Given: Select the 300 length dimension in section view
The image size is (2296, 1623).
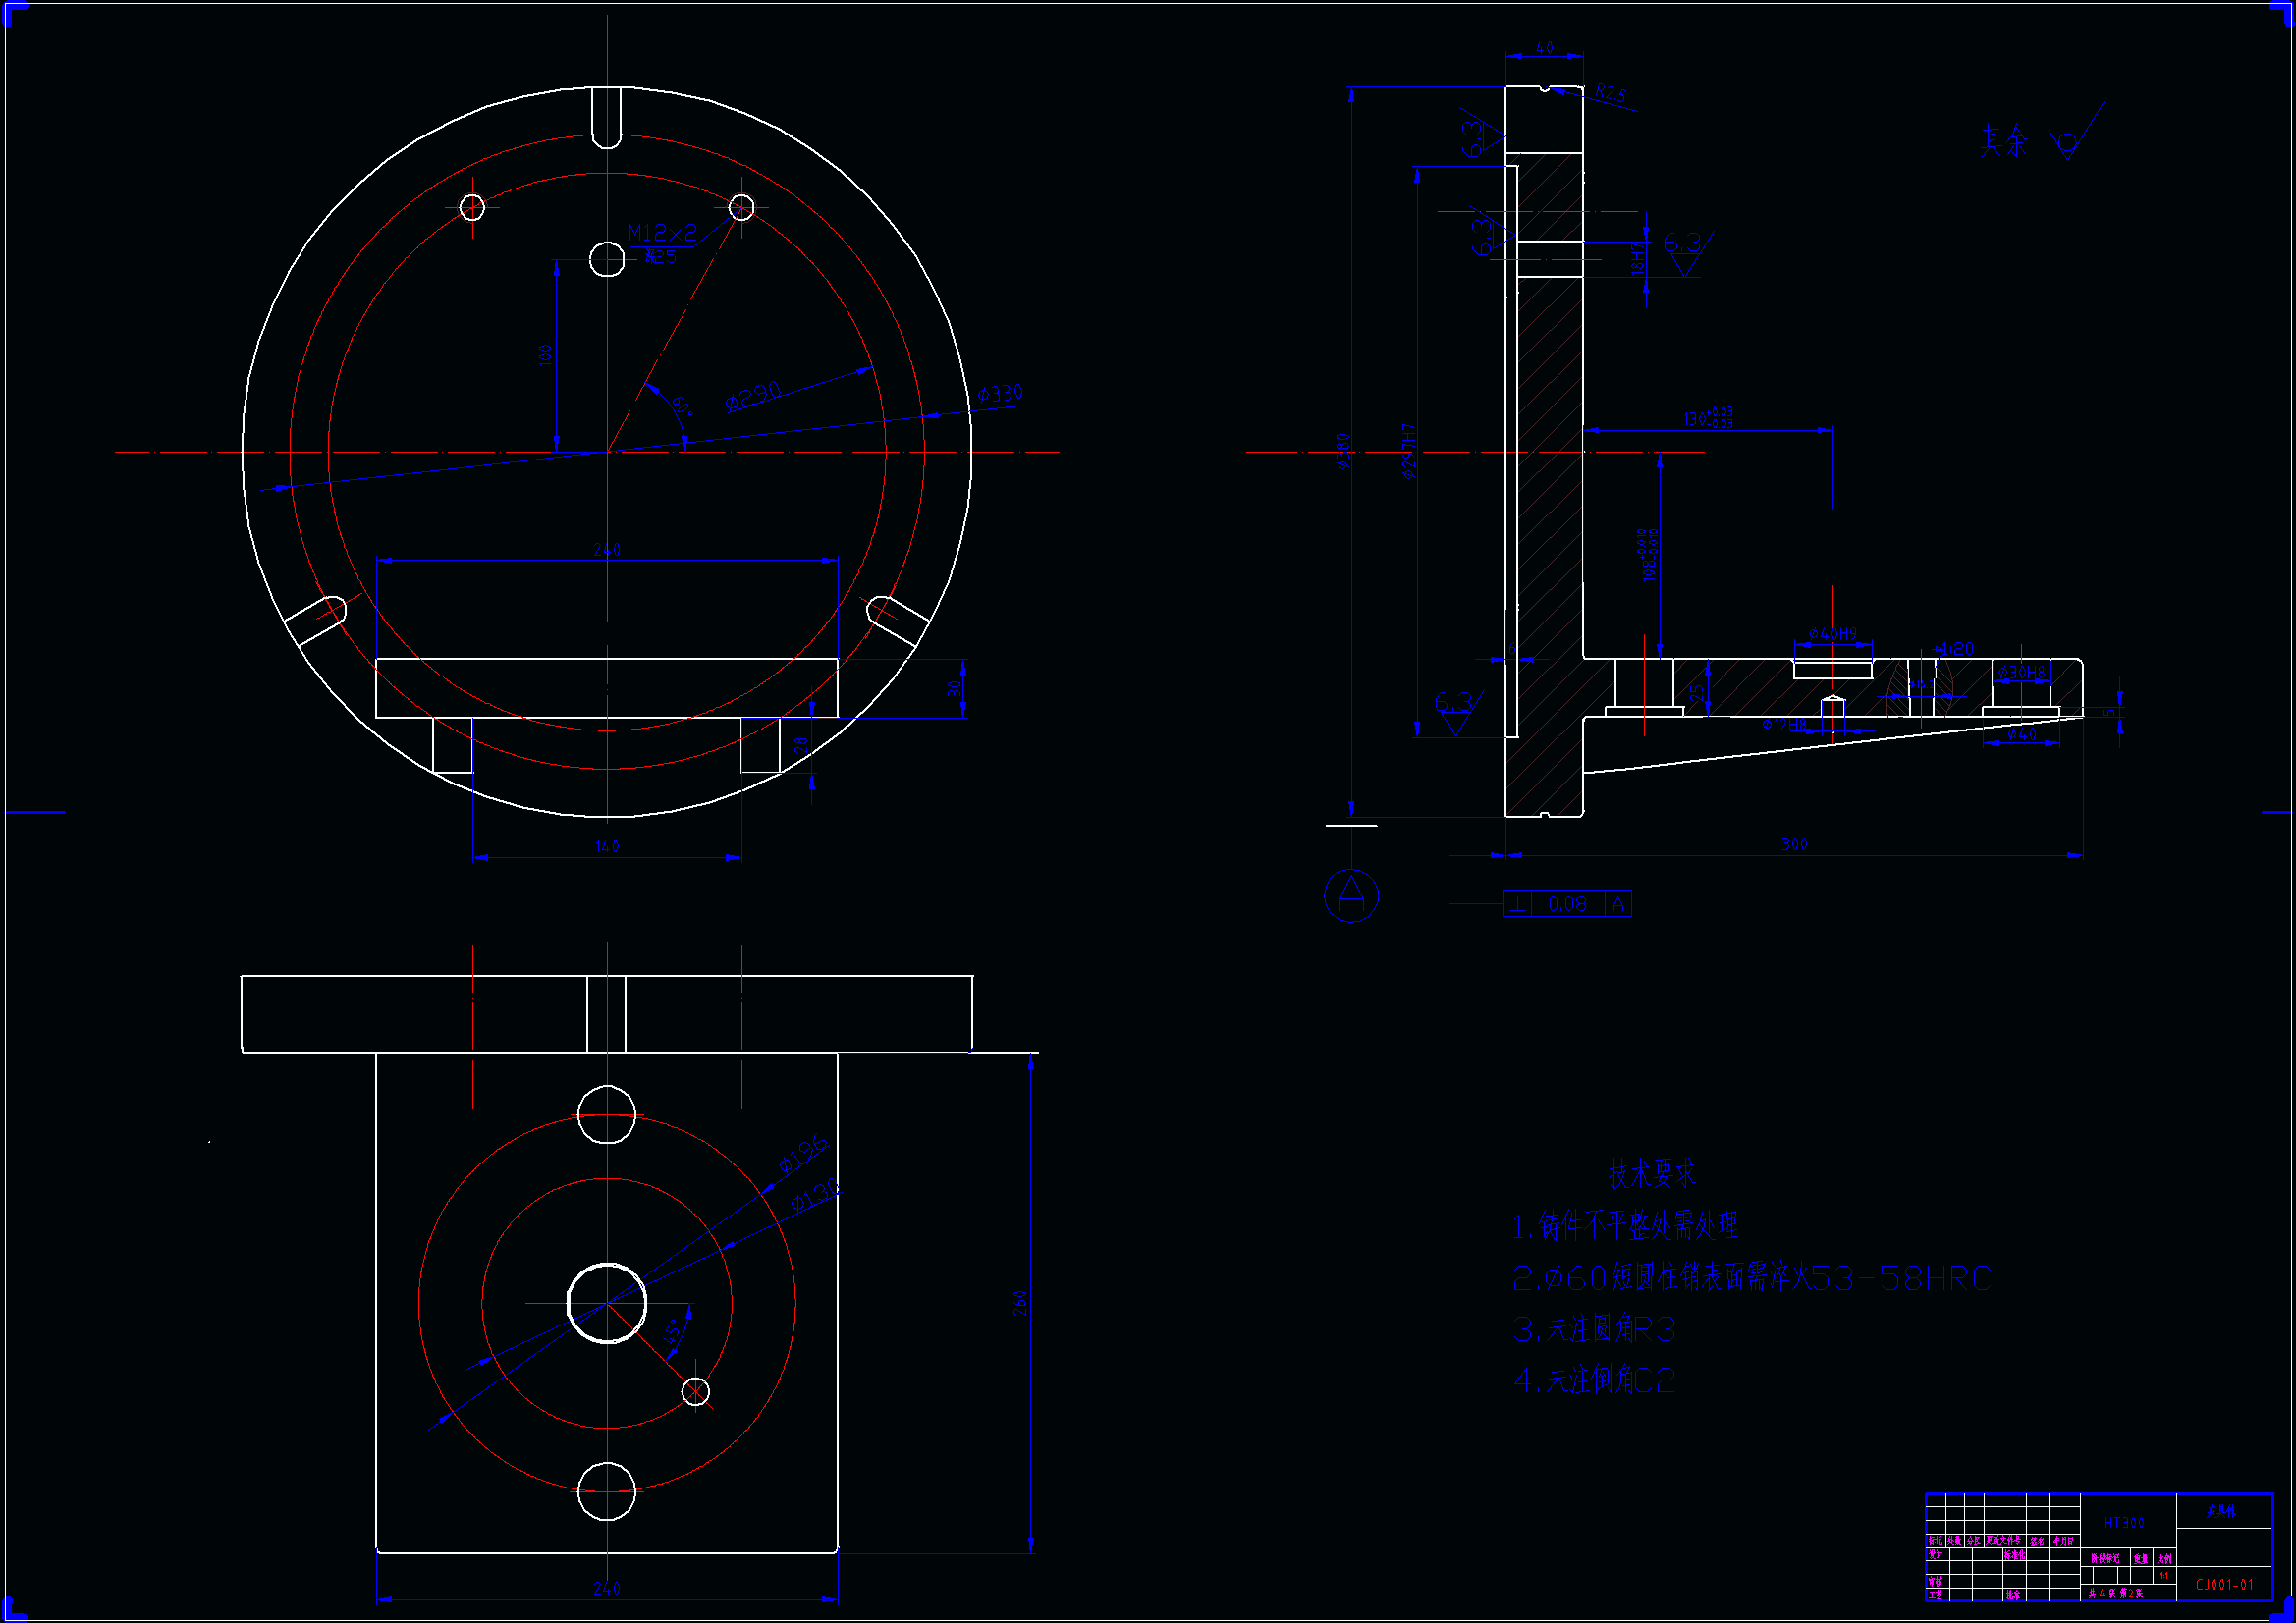Looking at the screenshot, I should pyautogui.click(x=1794, y=845).
